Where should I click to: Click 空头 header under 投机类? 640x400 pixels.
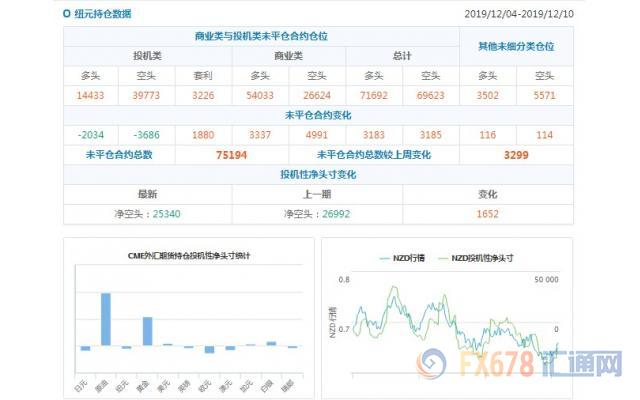[146, 76]
